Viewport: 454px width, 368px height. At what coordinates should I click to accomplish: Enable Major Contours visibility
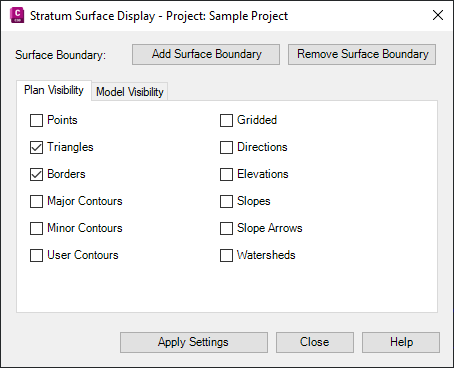(x=36, y=201)
